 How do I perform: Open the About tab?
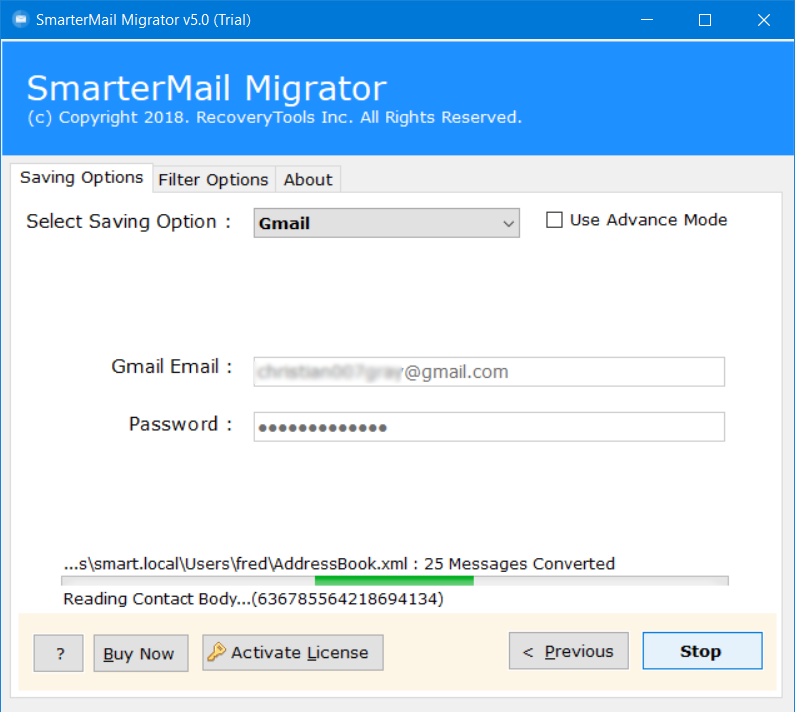[x=308, y=180]
